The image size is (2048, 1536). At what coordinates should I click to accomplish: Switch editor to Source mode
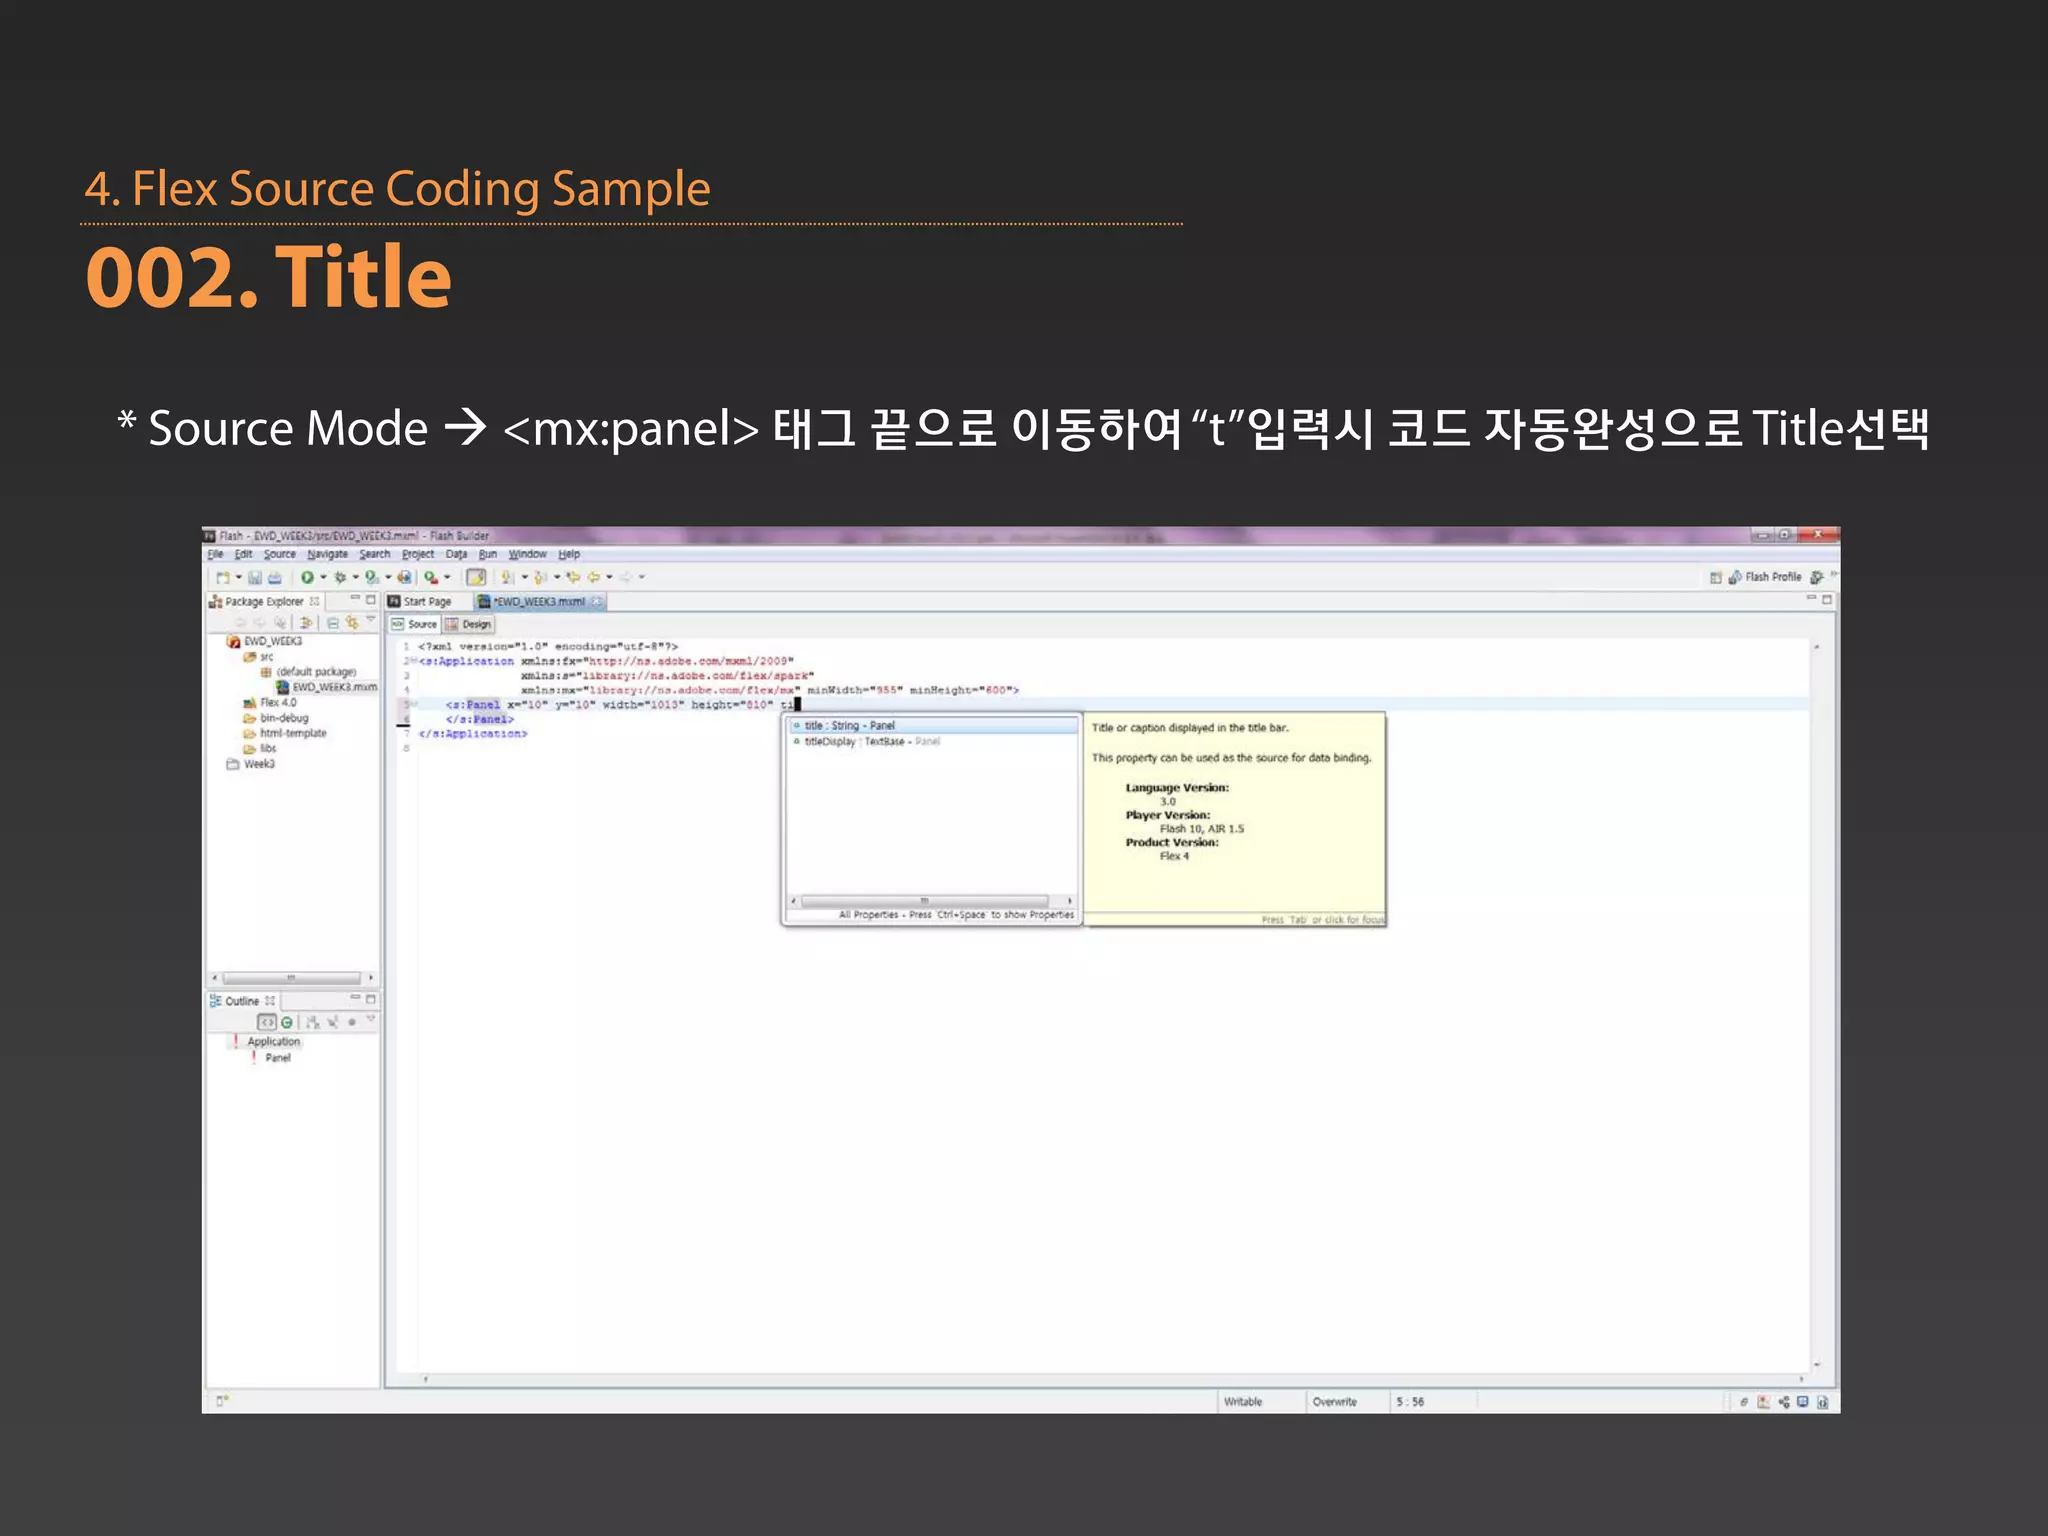(x=414, y=624)
